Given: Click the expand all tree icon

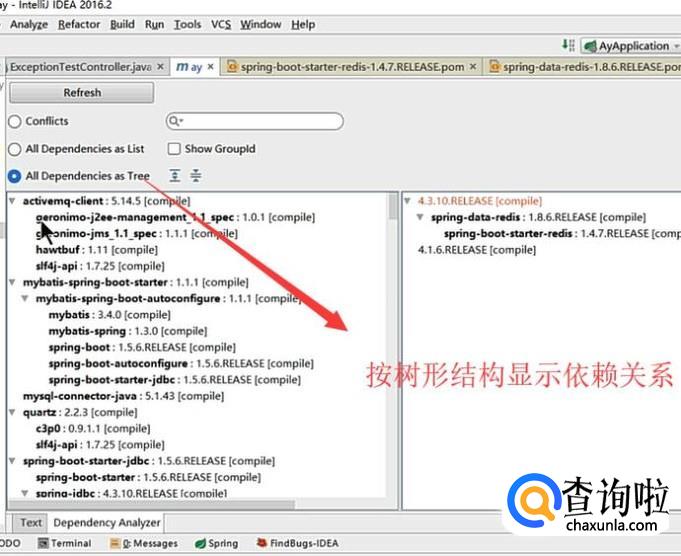Looking at the screenshot, I should click(175, 175).
